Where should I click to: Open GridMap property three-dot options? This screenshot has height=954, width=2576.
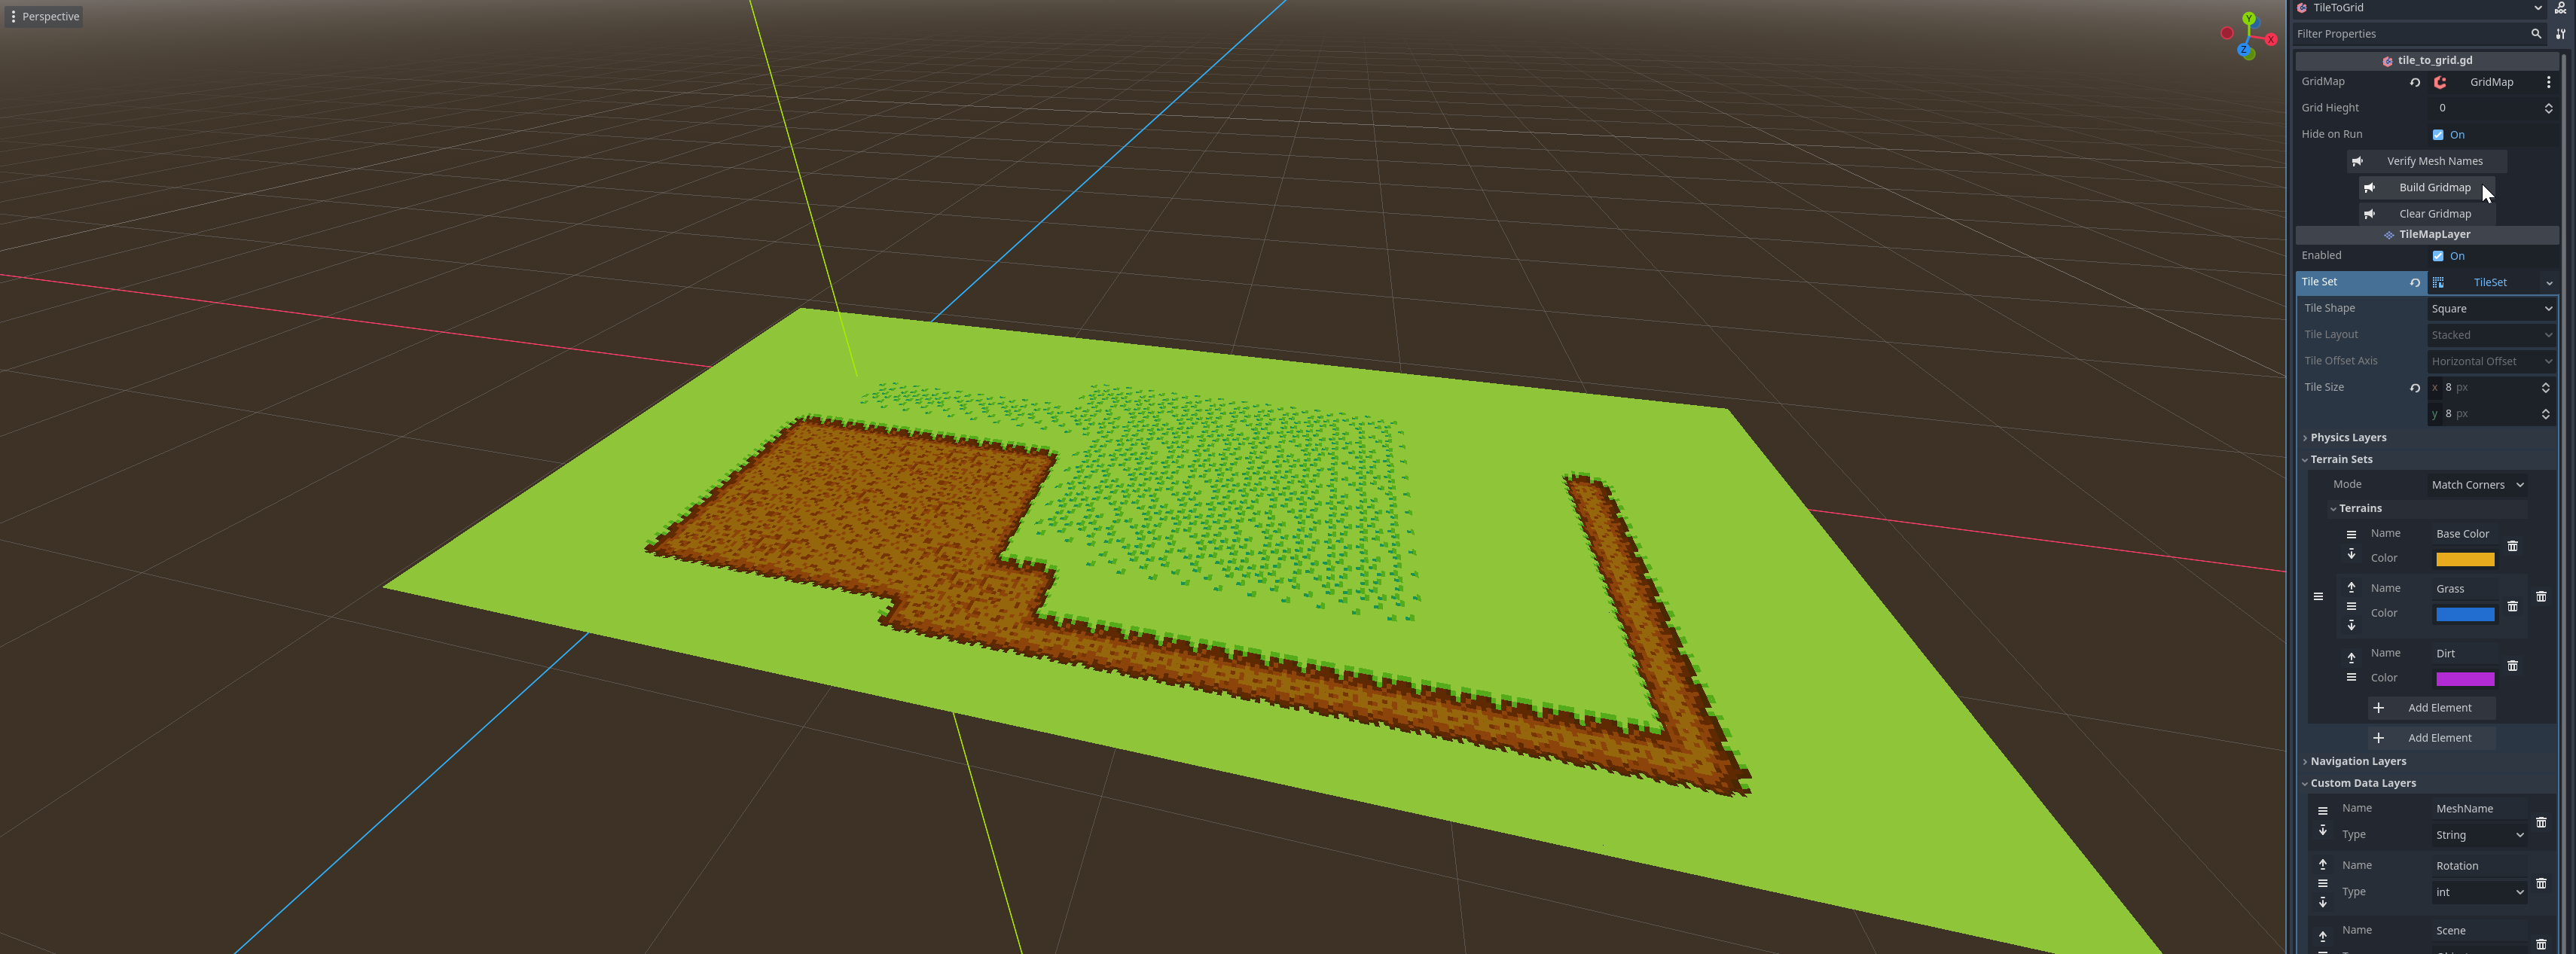click(2548, 82)
